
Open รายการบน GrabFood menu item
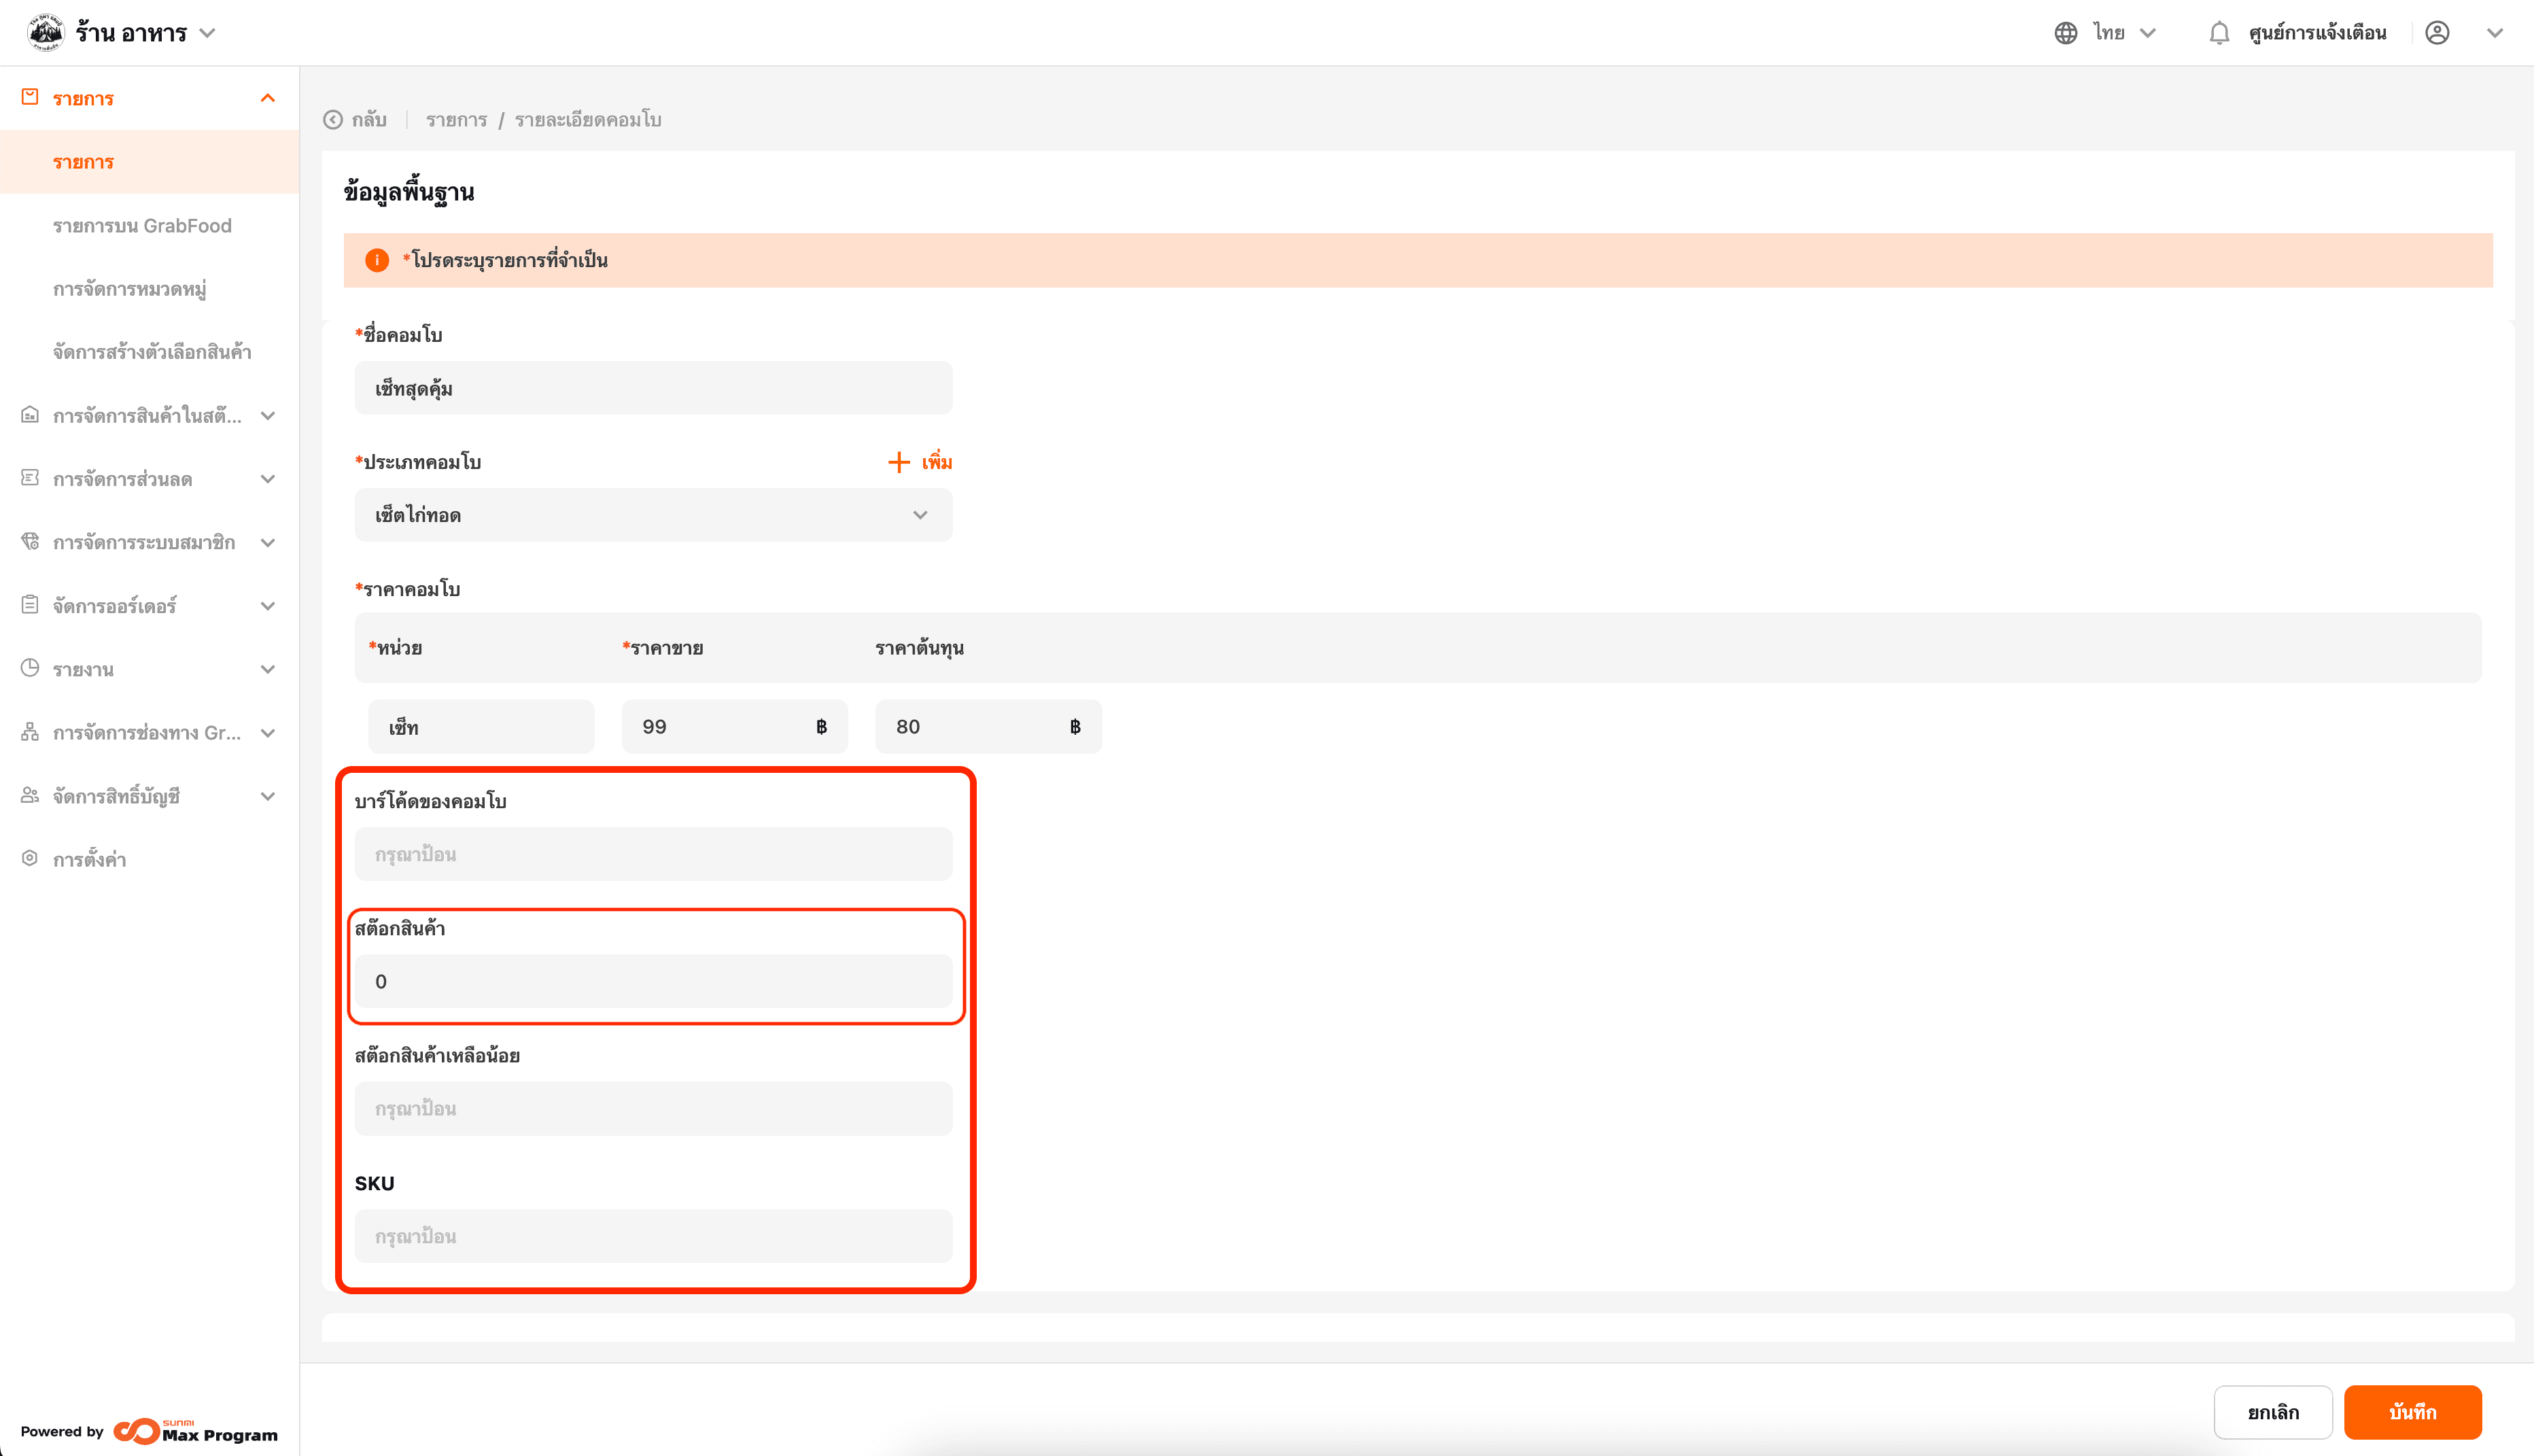pyautogui.click(x=142, y=226)
